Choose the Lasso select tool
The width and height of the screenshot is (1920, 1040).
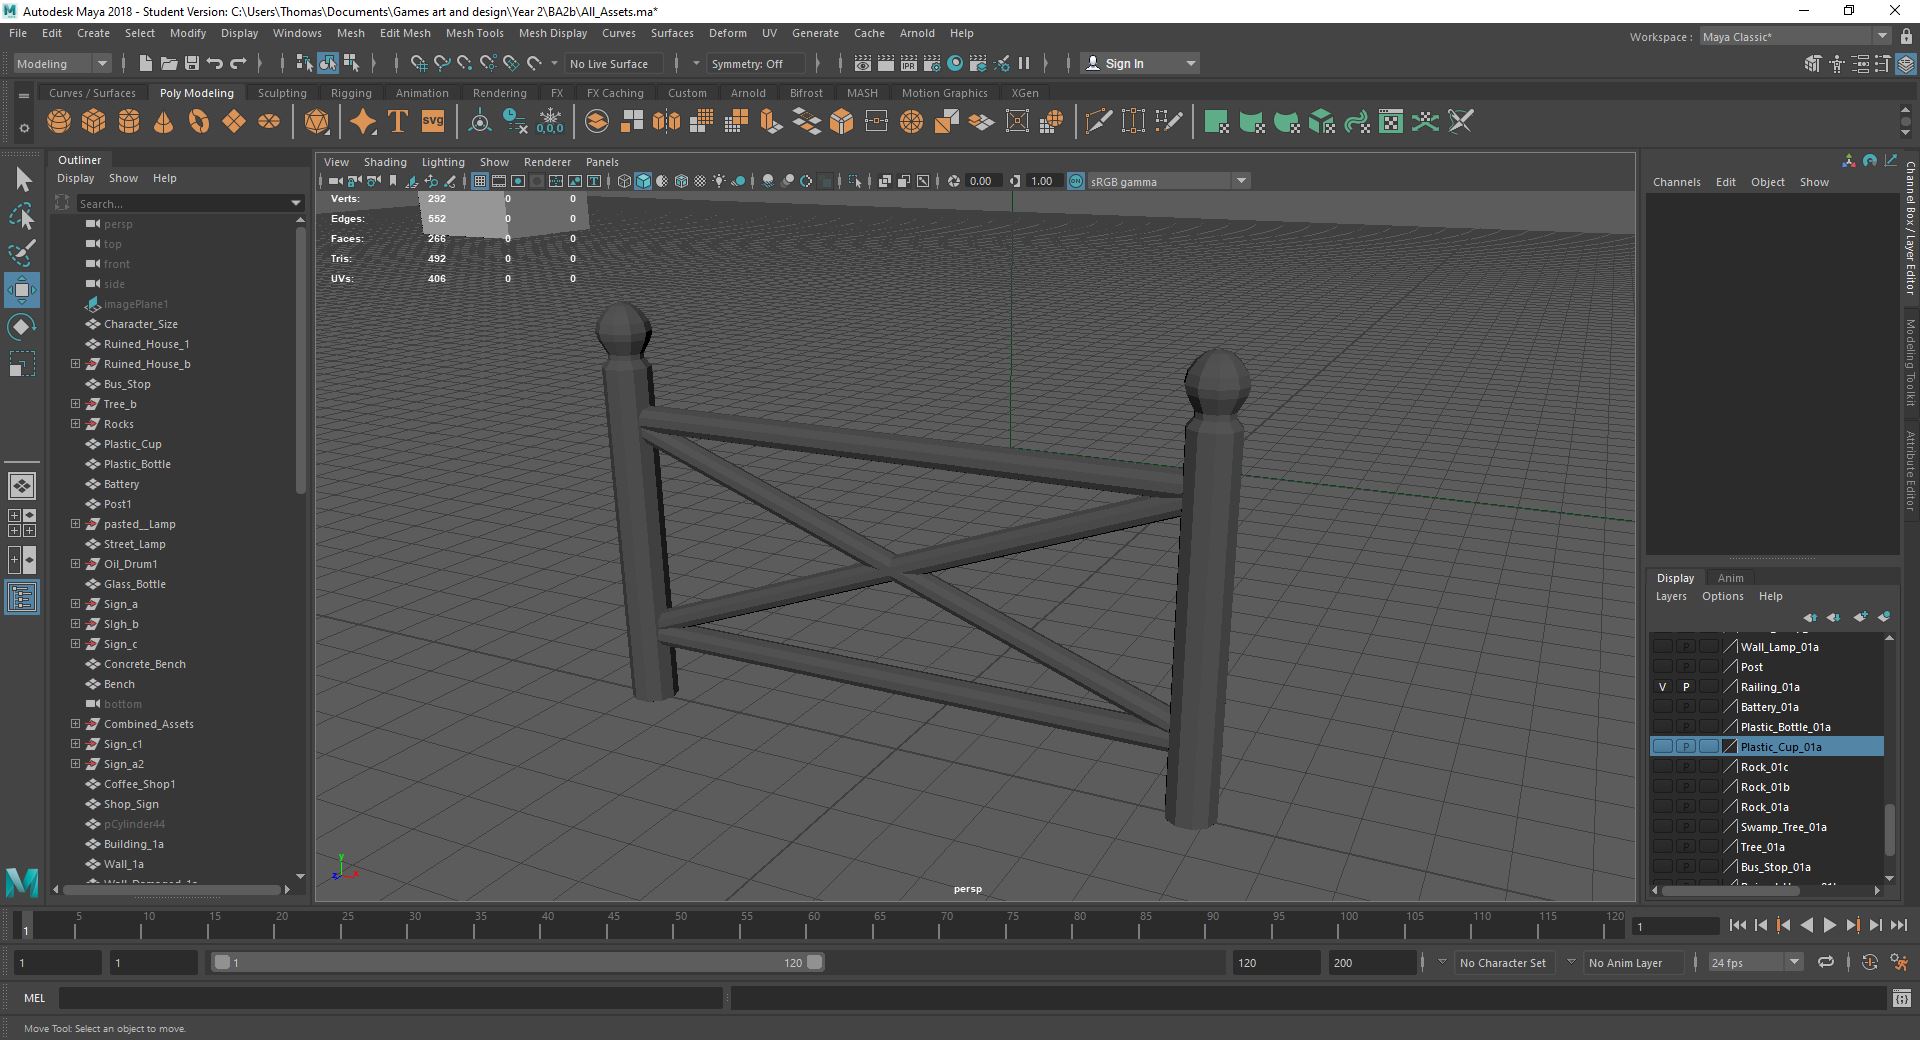tap(22, 215)
